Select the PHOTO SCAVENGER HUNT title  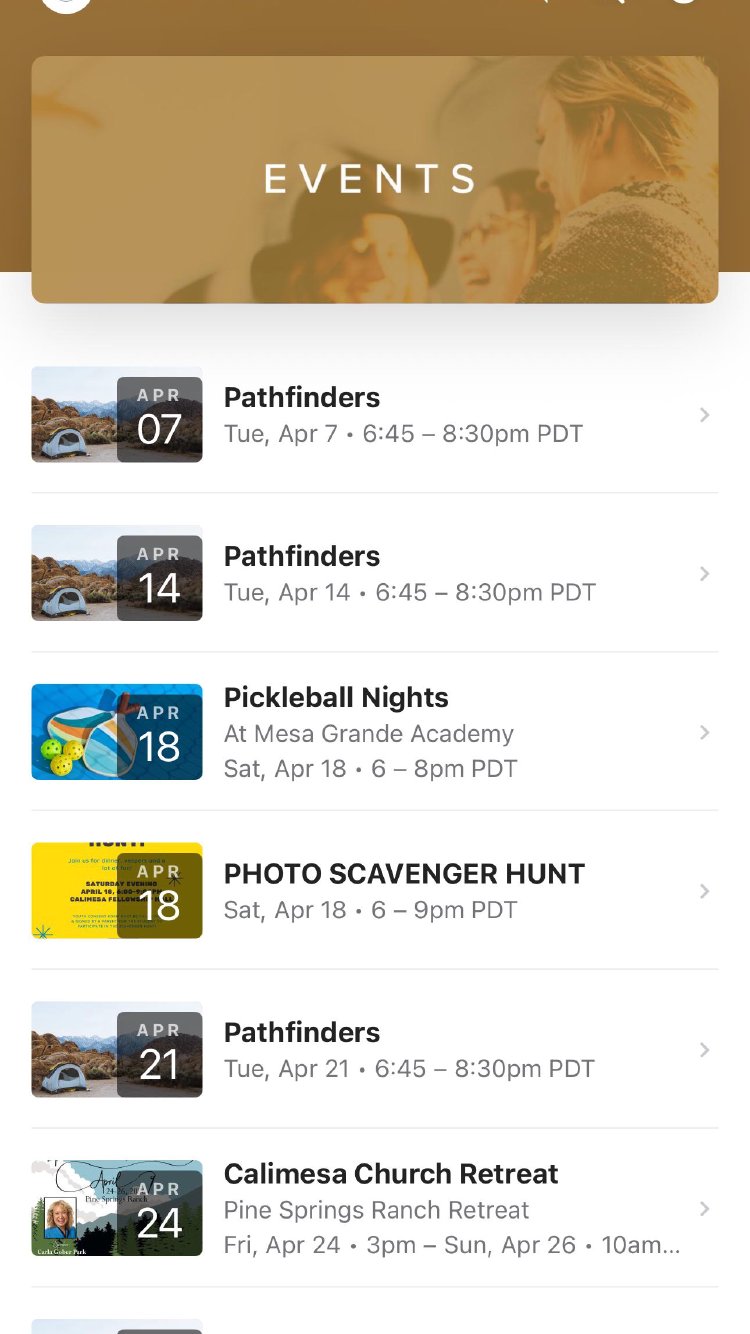[404, 874]
